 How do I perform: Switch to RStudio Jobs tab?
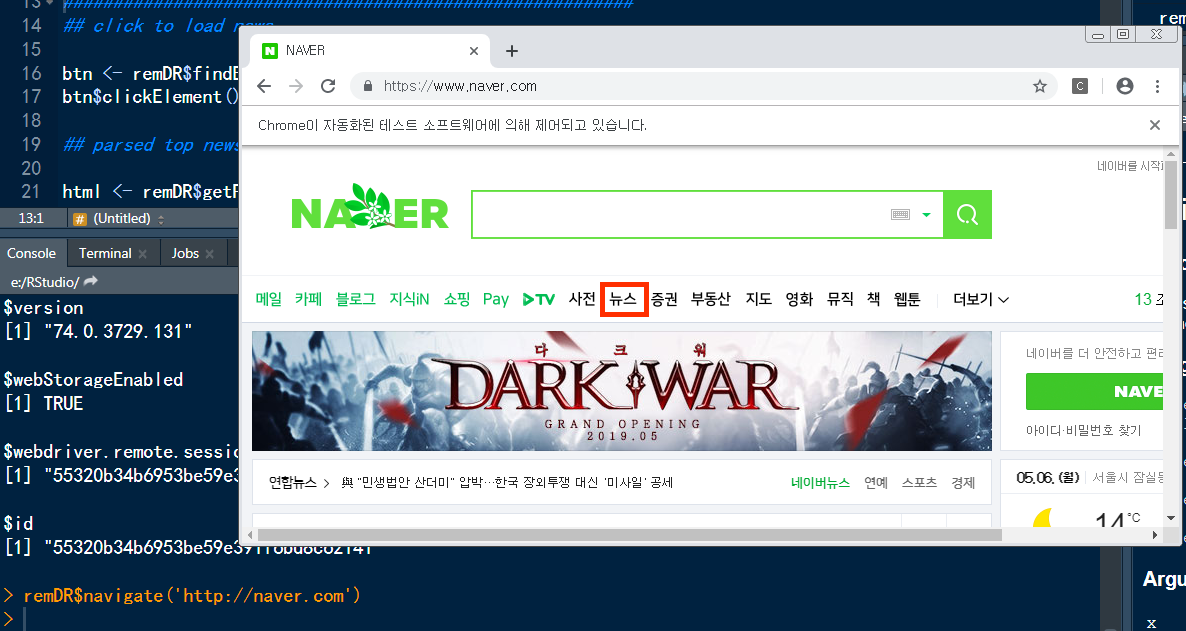coord(185,253)
